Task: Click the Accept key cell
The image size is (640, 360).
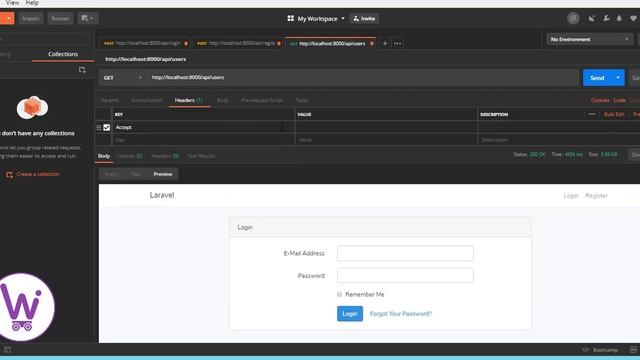Action: 203,127
